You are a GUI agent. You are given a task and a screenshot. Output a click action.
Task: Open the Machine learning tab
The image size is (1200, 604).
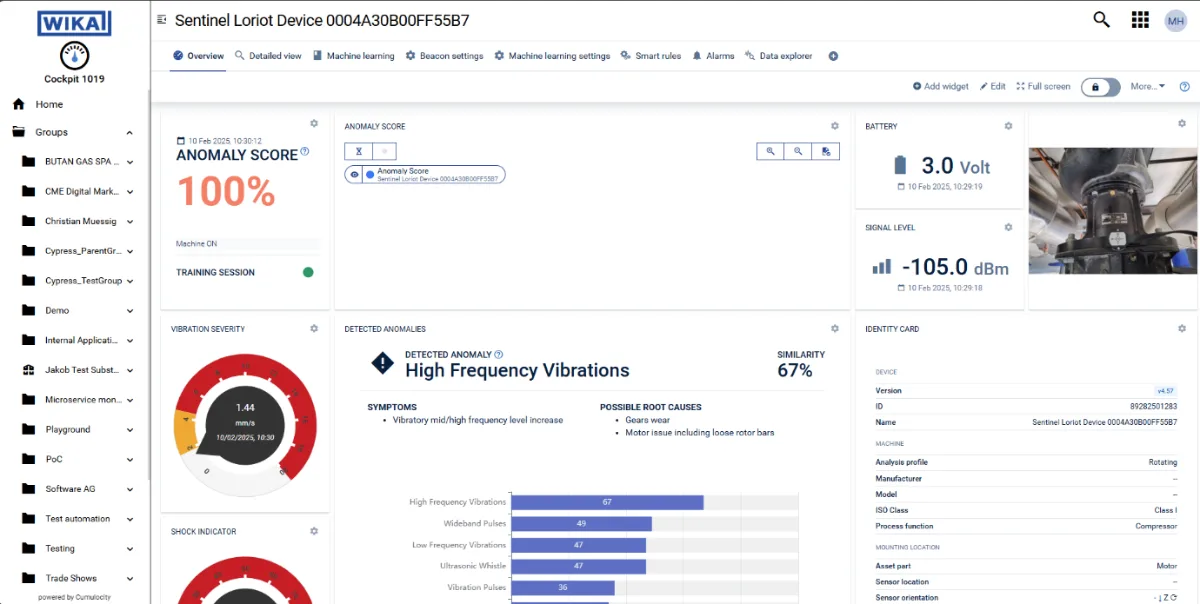354,56
